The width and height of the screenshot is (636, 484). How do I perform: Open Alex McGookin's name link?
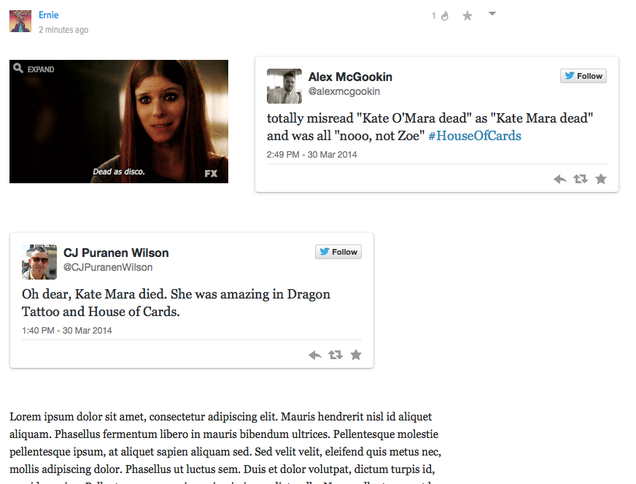(350, 77)
